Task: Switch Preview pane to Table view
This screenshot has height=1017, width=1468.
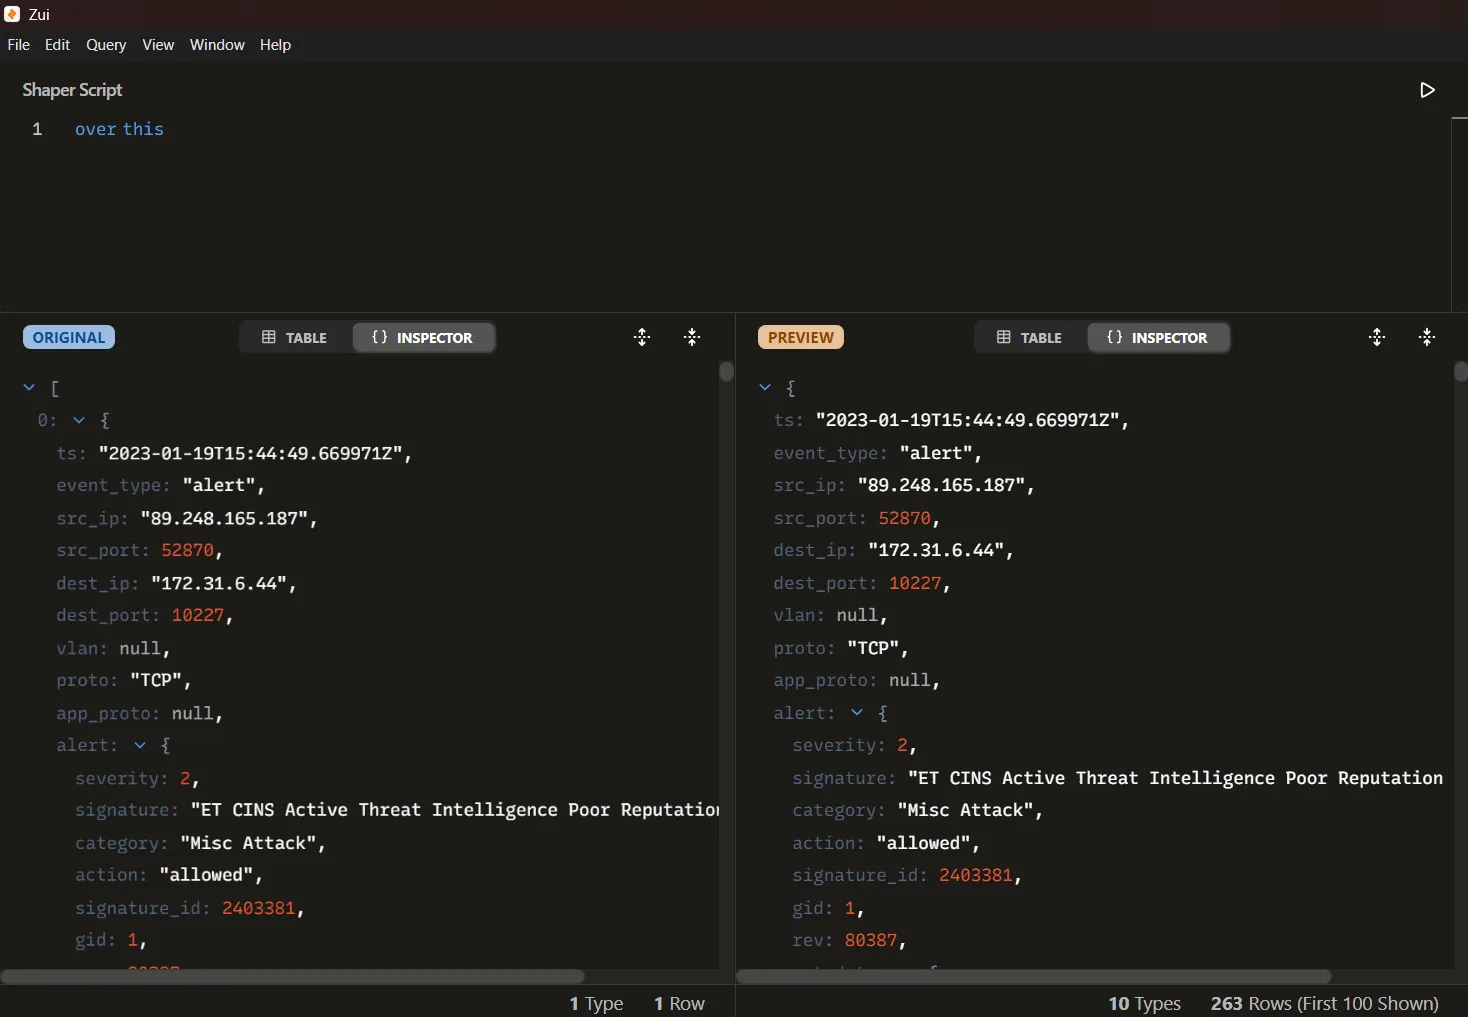Action: coord(1029,337)
